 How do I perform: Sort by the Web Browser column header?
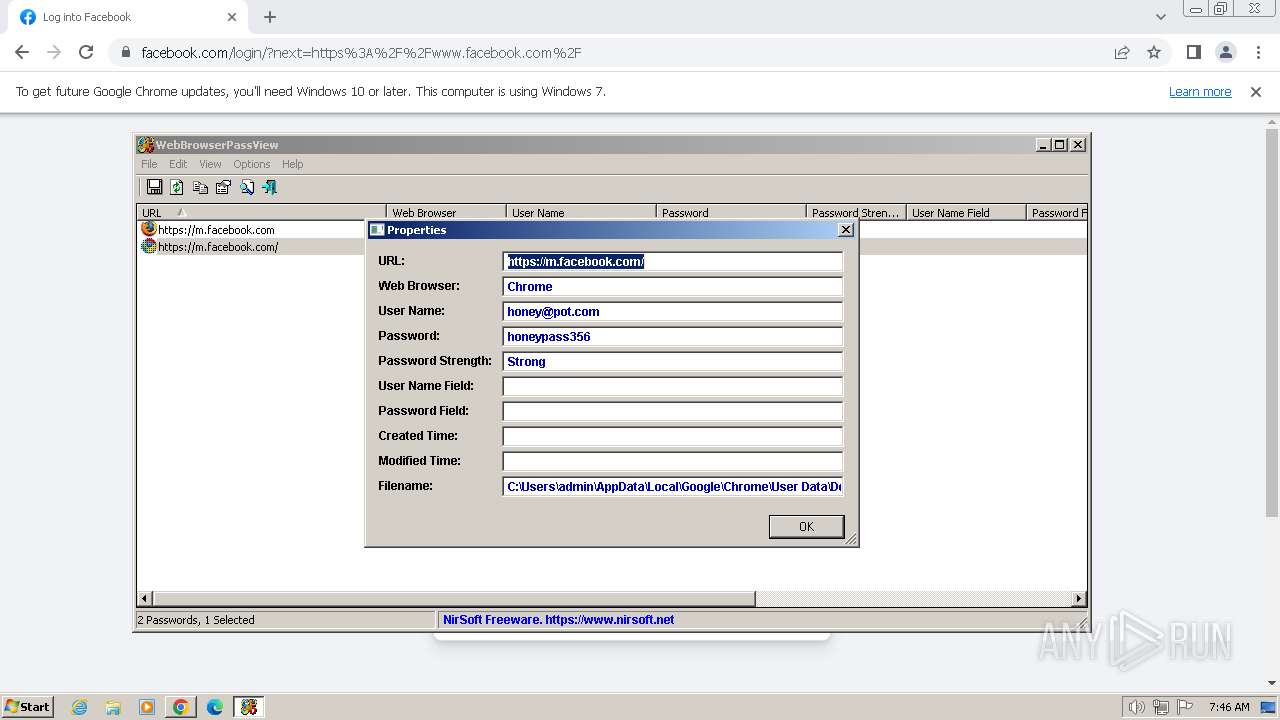coord(446,212)
